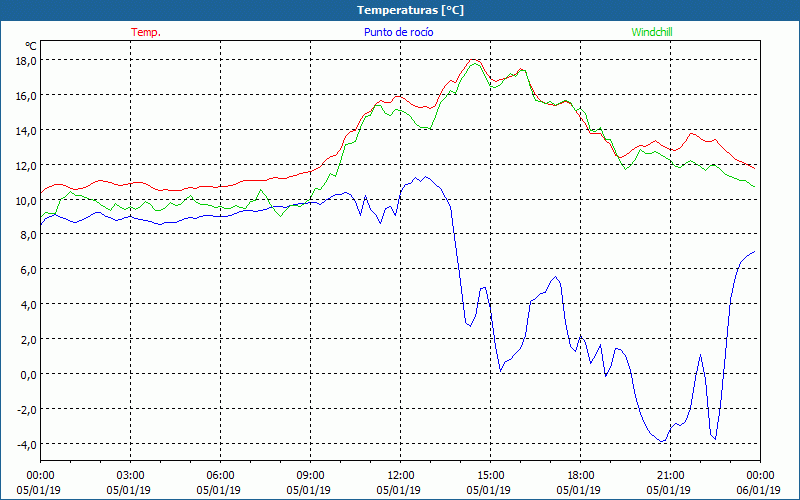
Task: Click the '05/01/19' date under 03:00
Action: [129, 490]
